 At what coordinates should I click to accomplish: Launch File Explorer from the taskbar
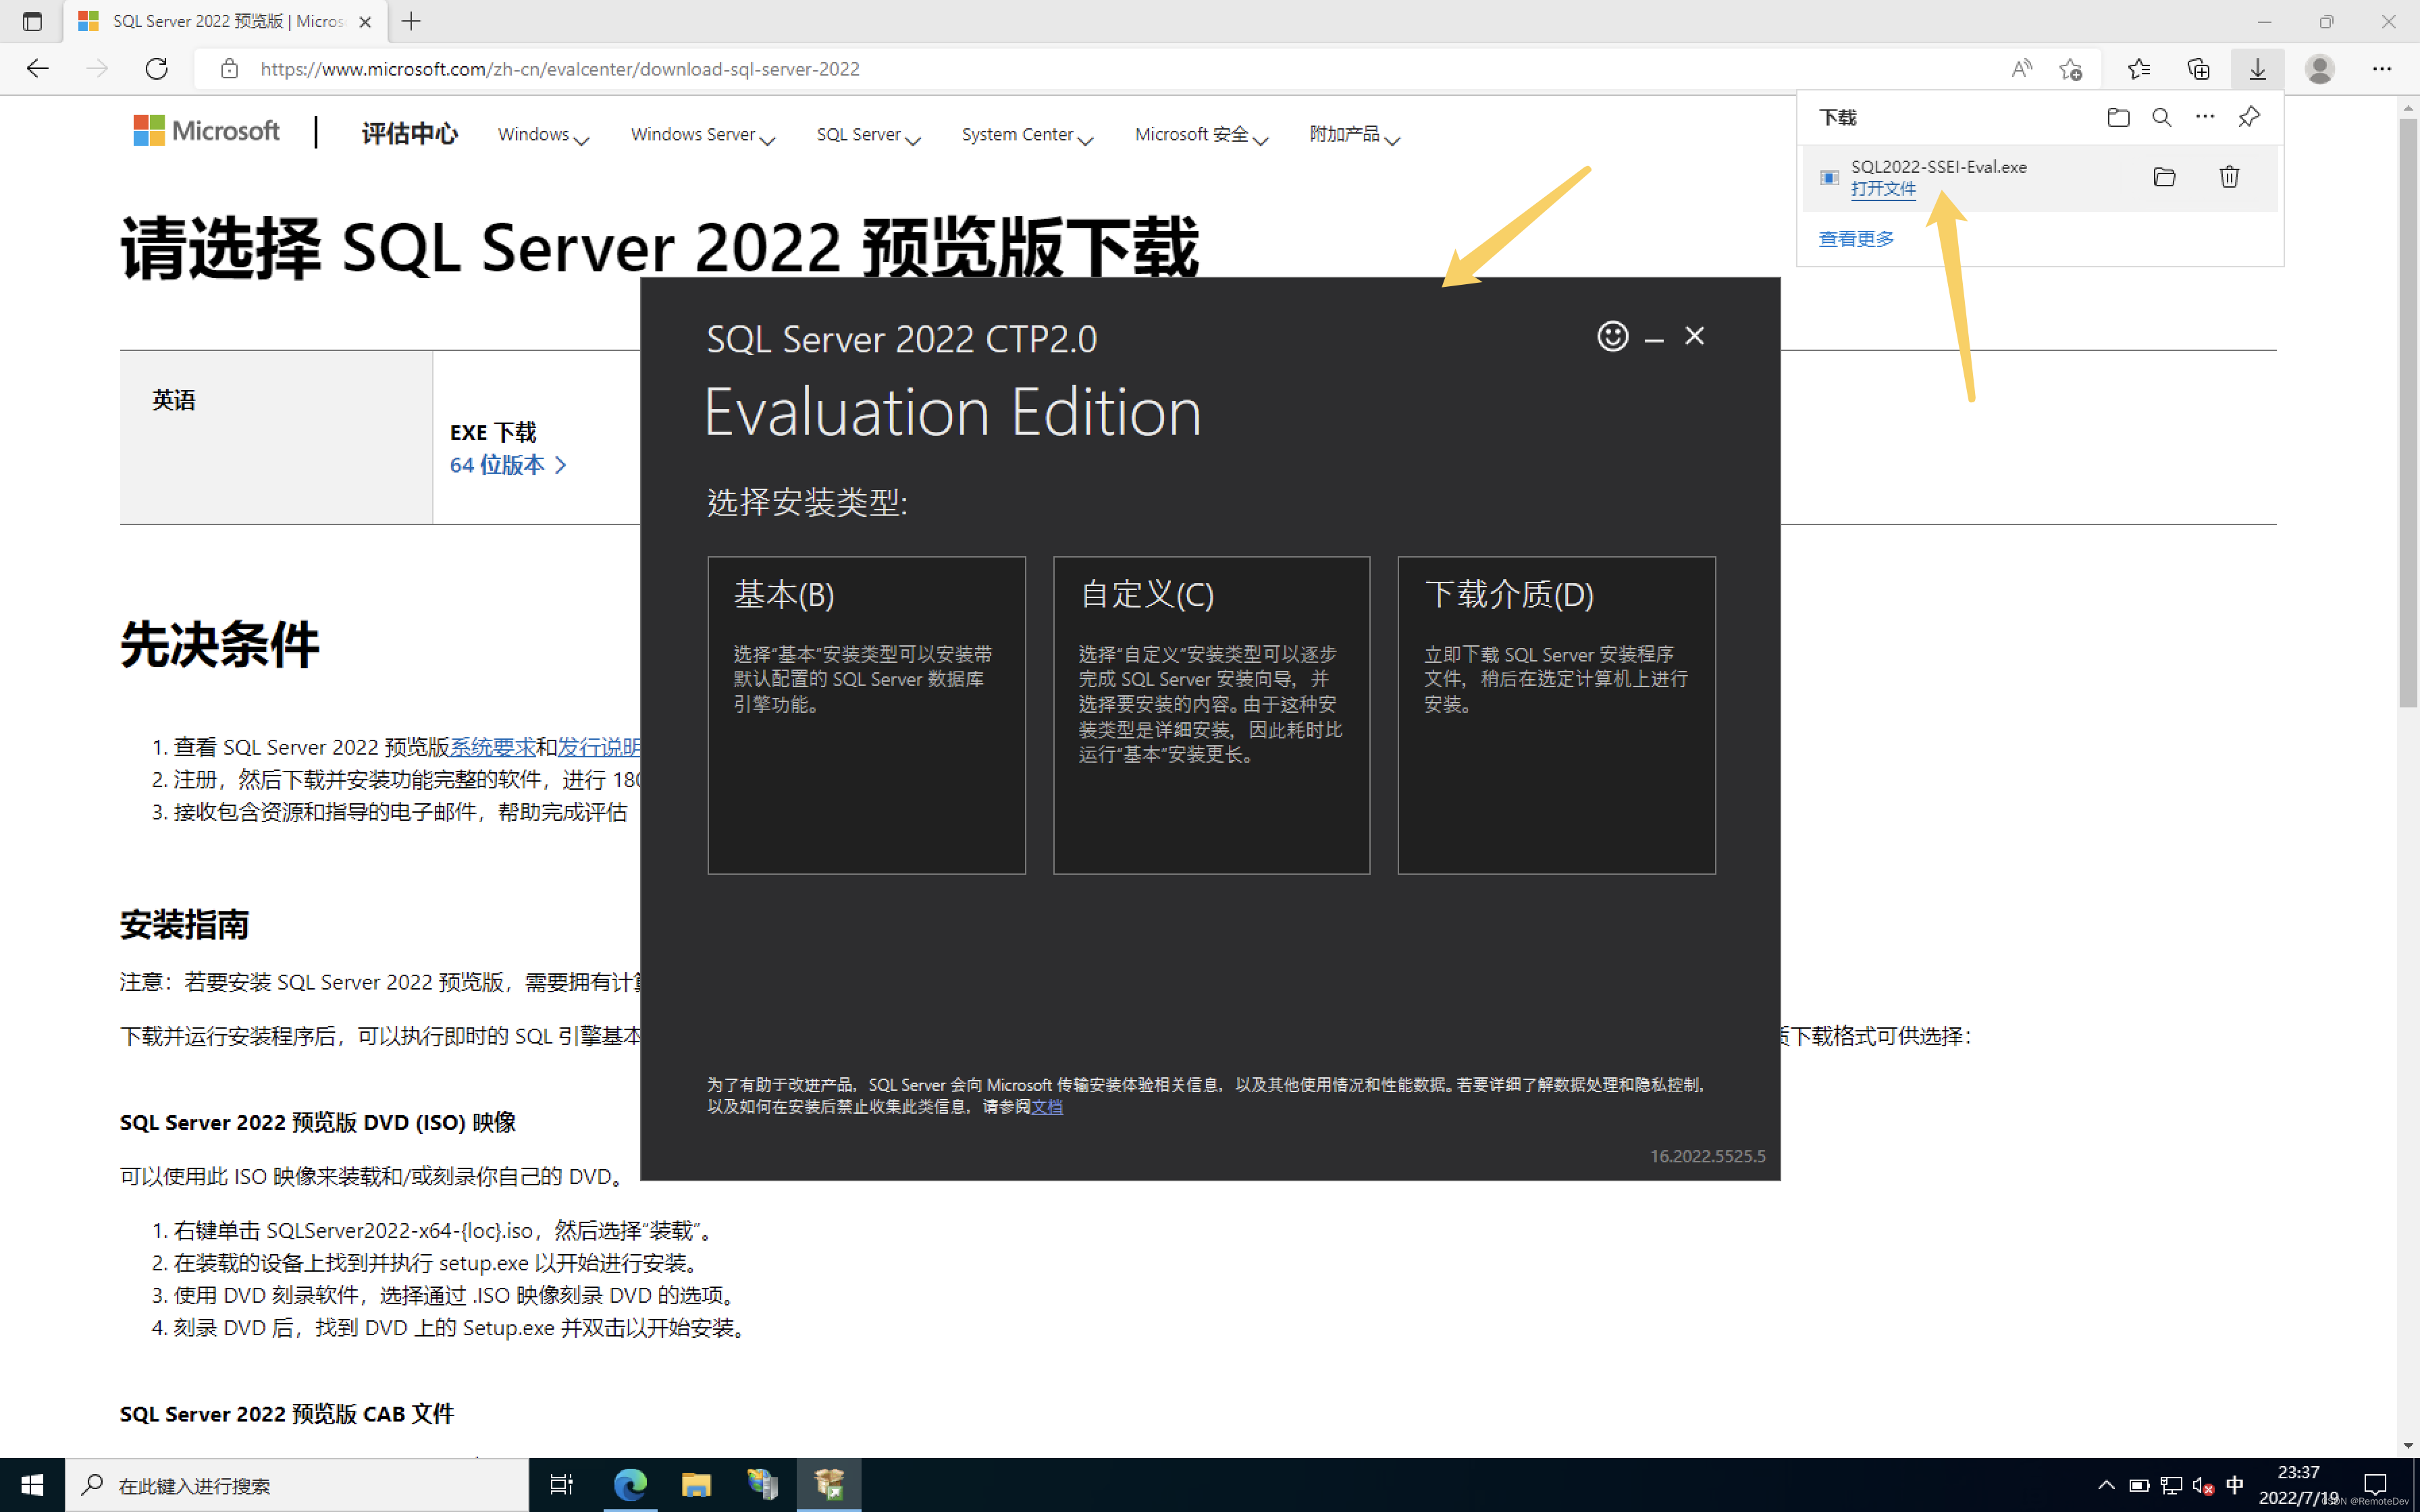pyautogui.click(x=697, y=1486)
